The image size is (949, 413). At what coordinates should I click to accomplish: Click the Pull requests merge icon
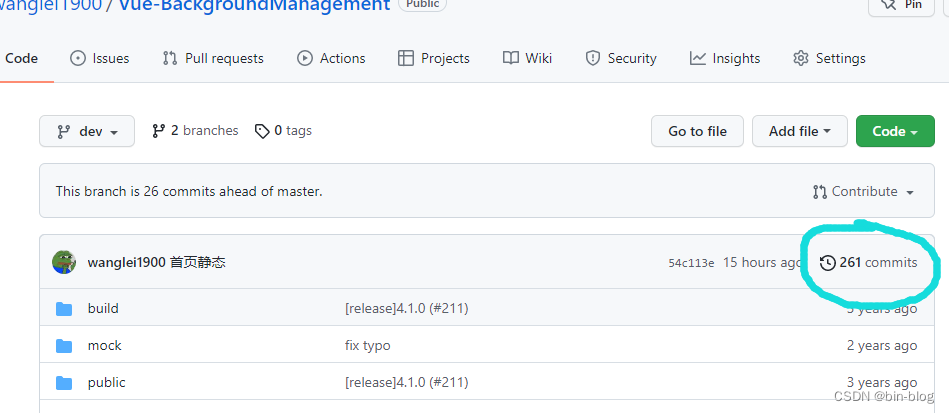pos(170,59)
